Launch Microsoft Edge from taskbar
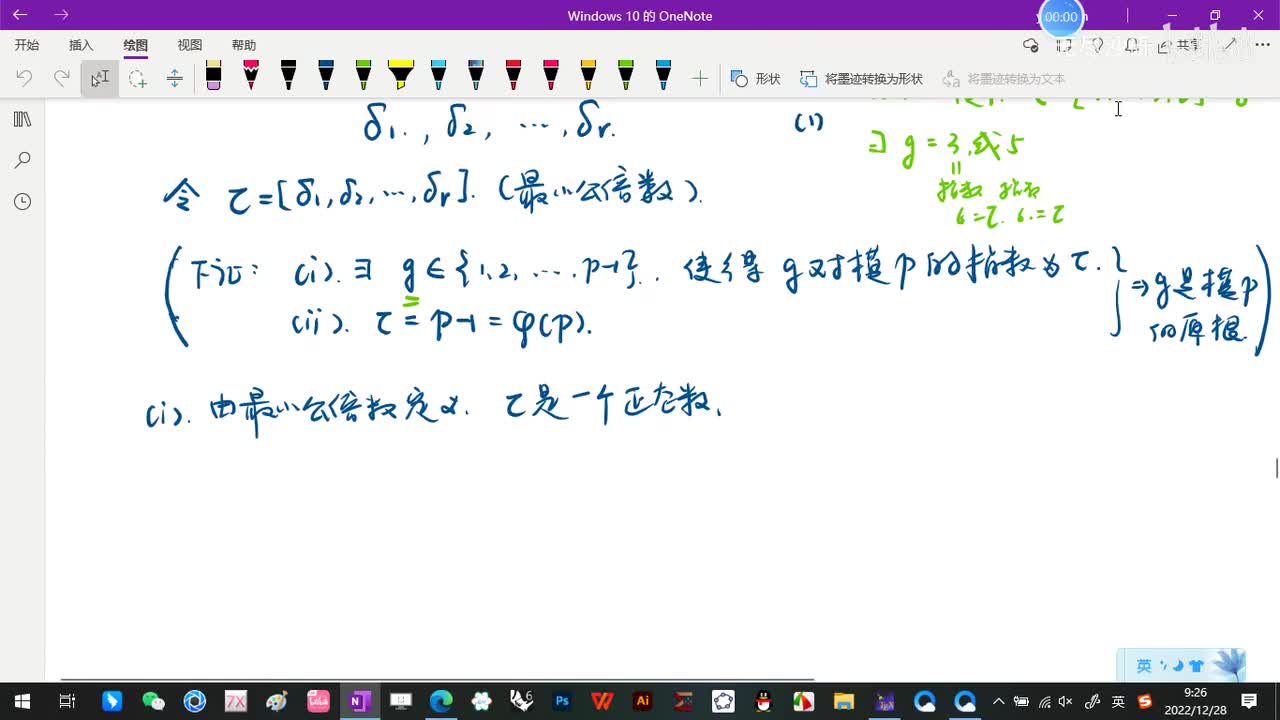The image size is (1280, 720). (x=441, y=701)
